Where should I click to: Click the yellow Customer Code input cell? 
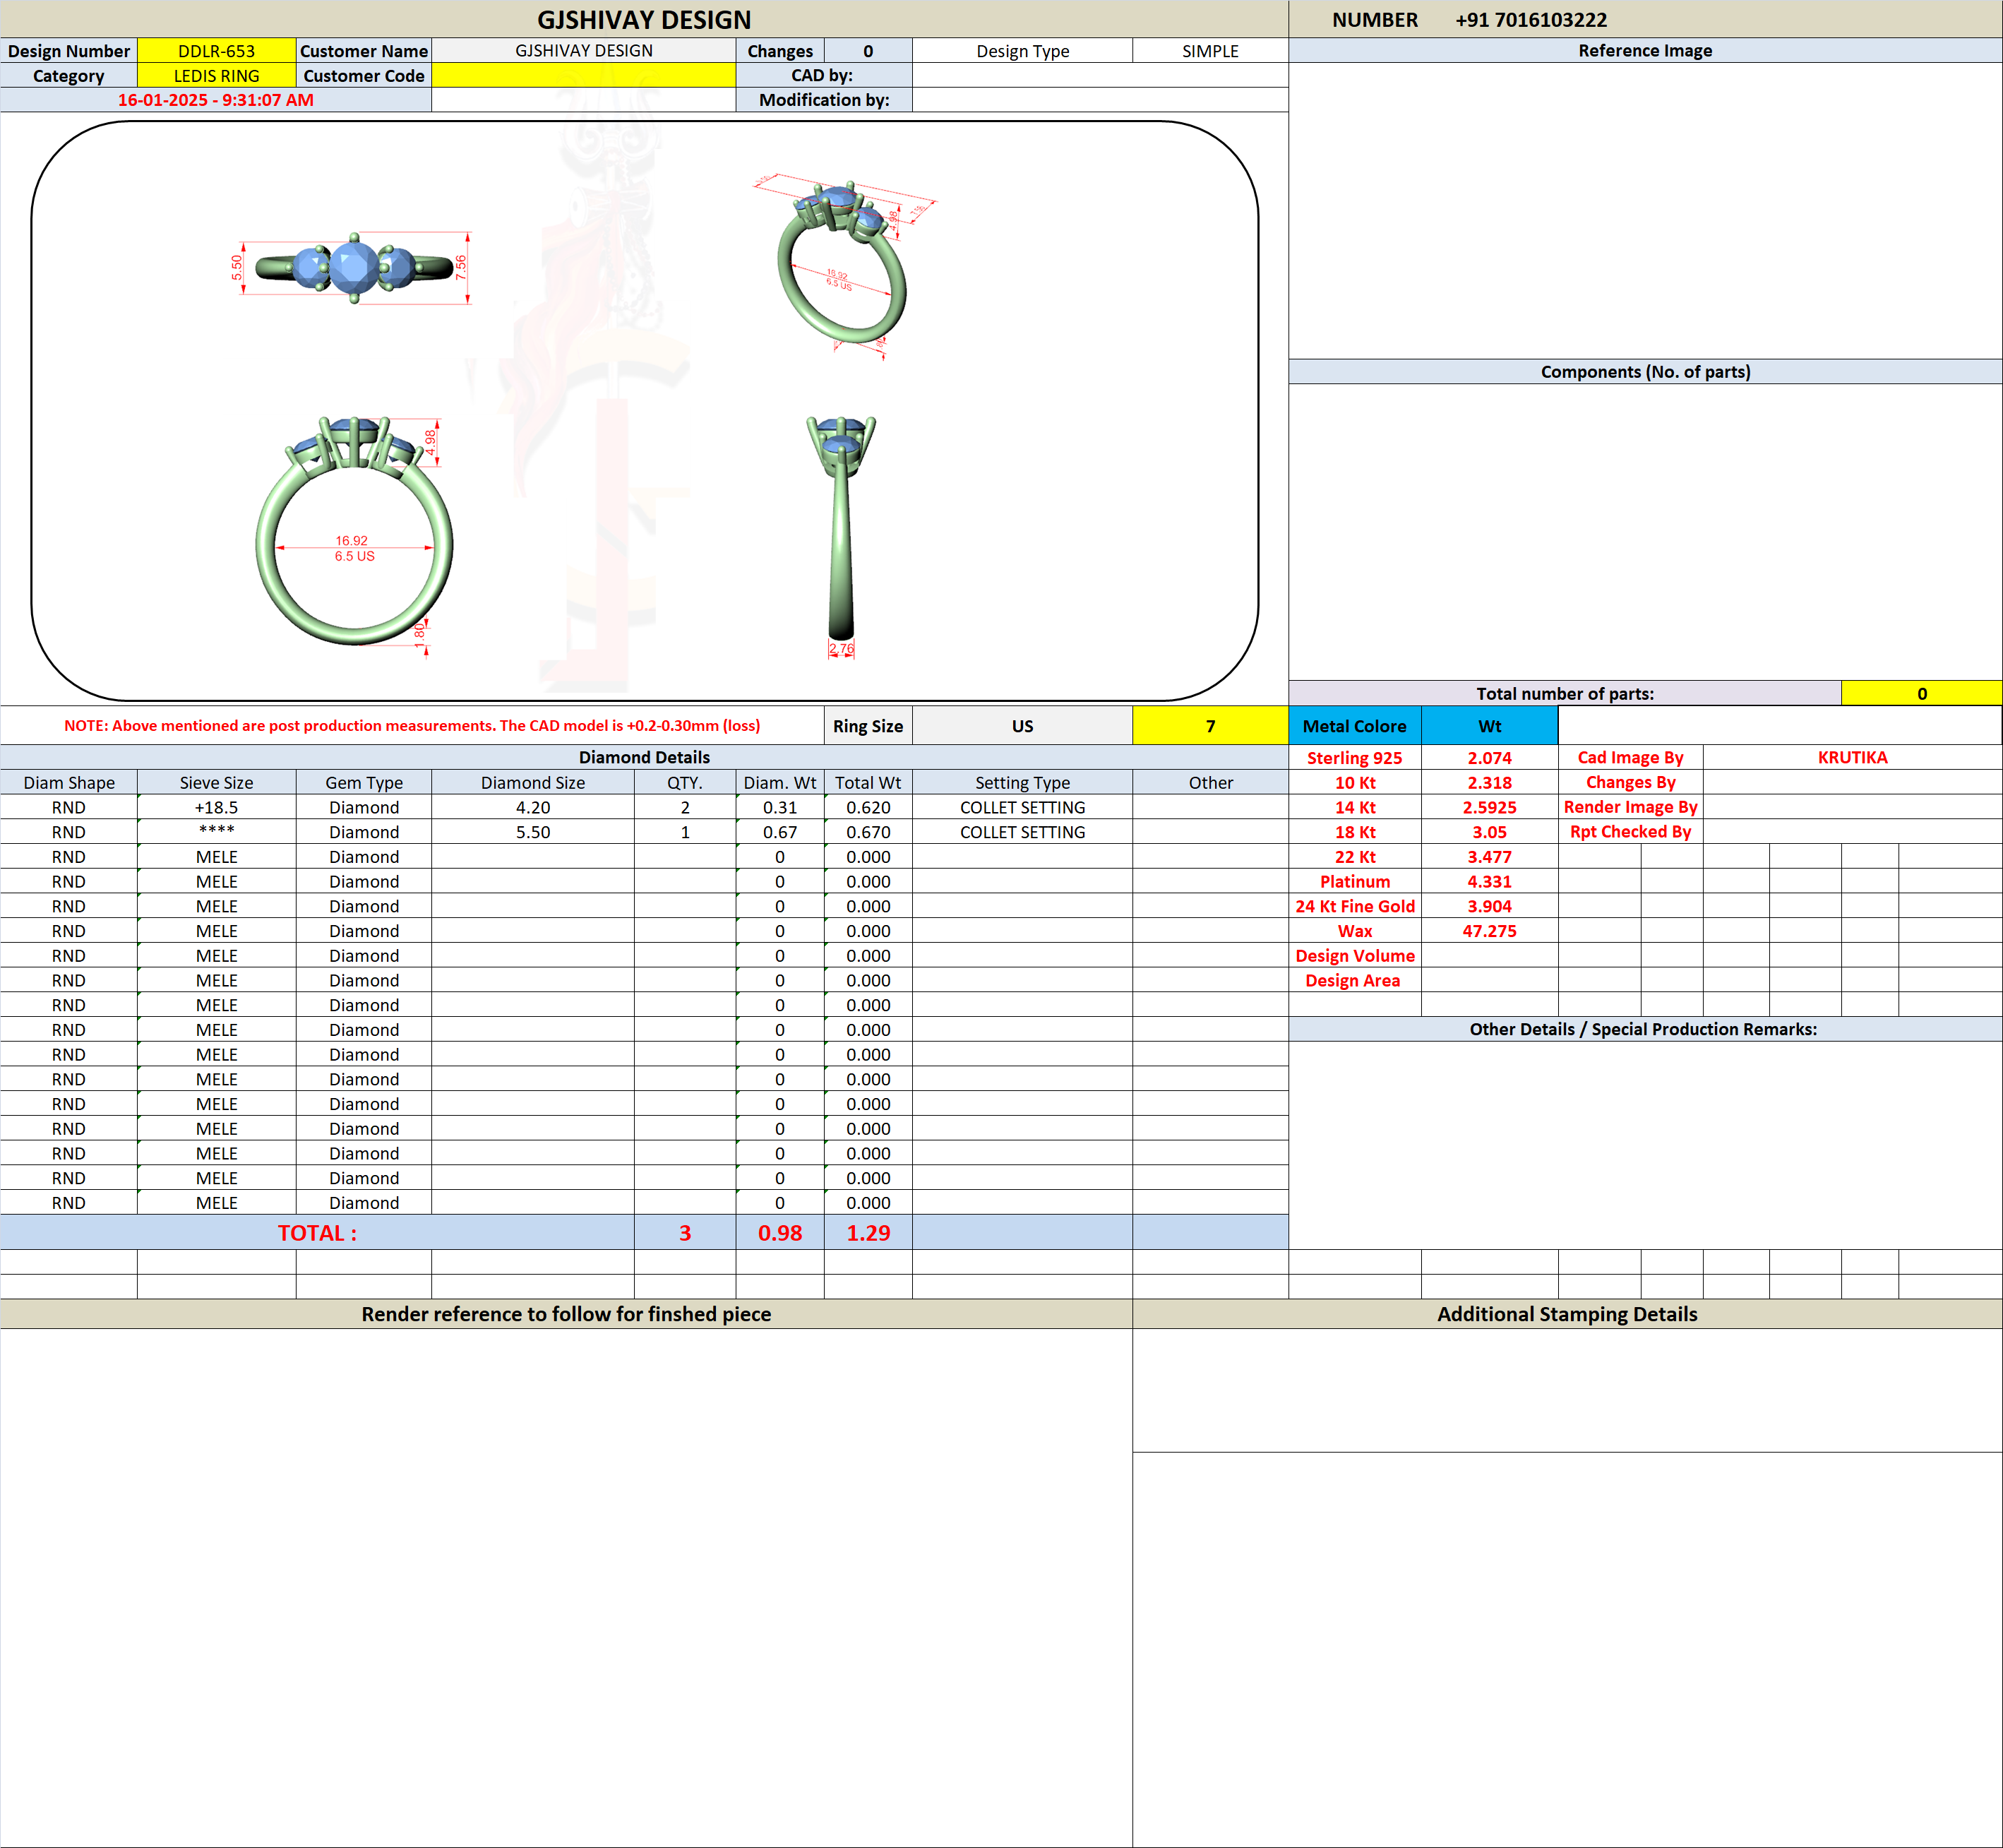coord(583,75)
